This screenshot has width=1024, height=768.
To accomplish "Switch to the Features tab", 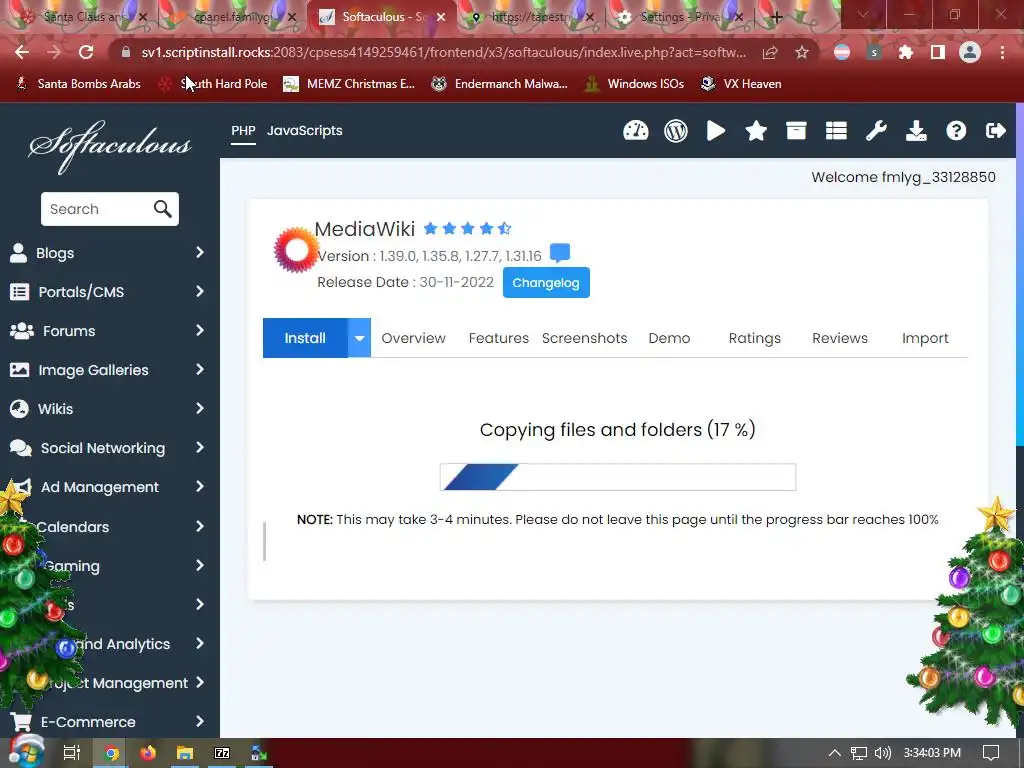I will [498, 338].
